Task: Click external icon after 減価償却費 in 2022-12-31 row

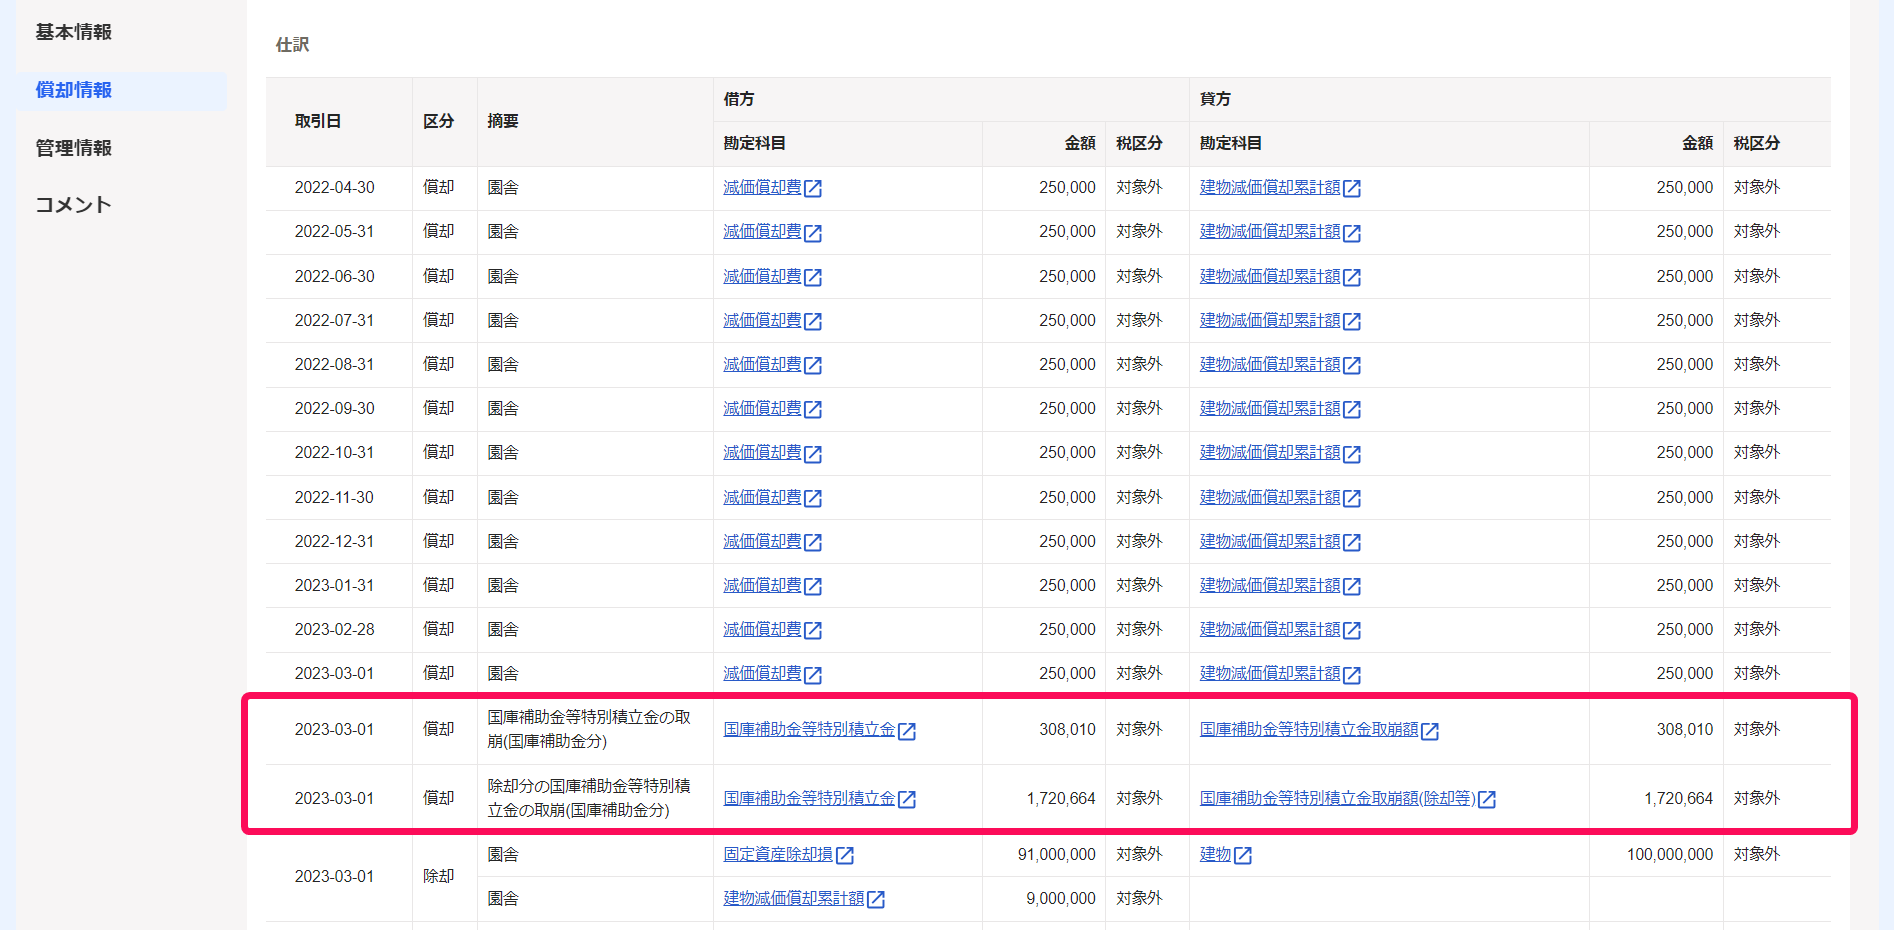Action: pyautogui.click(x=813, y=542)
